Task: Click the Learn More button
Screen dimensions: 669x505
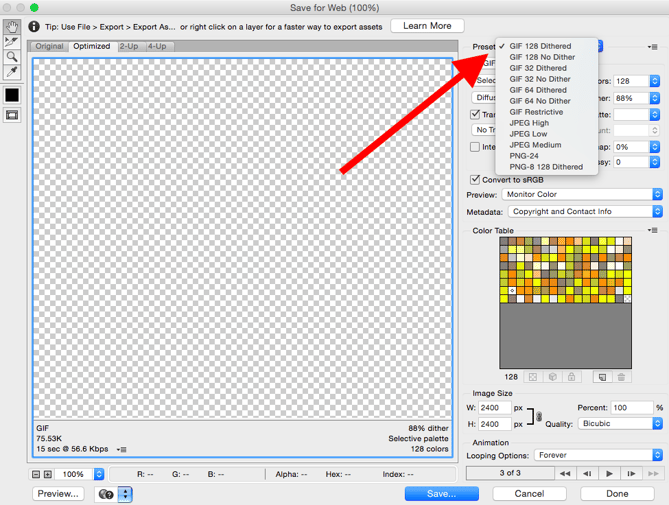Action: (x=427, y=25)
